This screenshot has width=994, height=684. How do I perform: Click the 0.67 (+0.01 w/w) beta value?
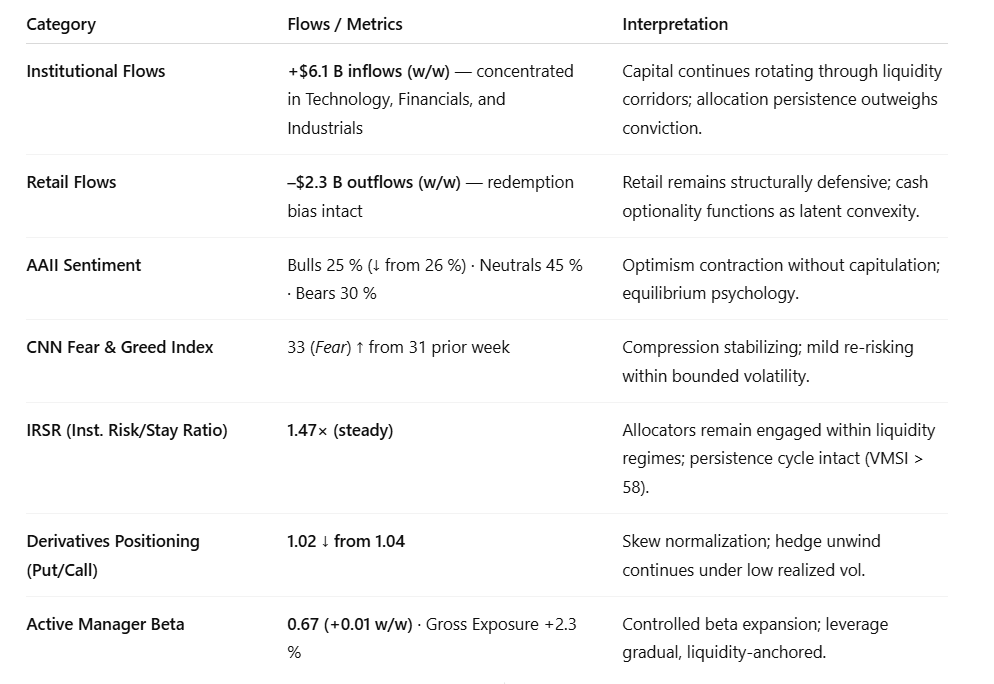[x=350, y=624]
